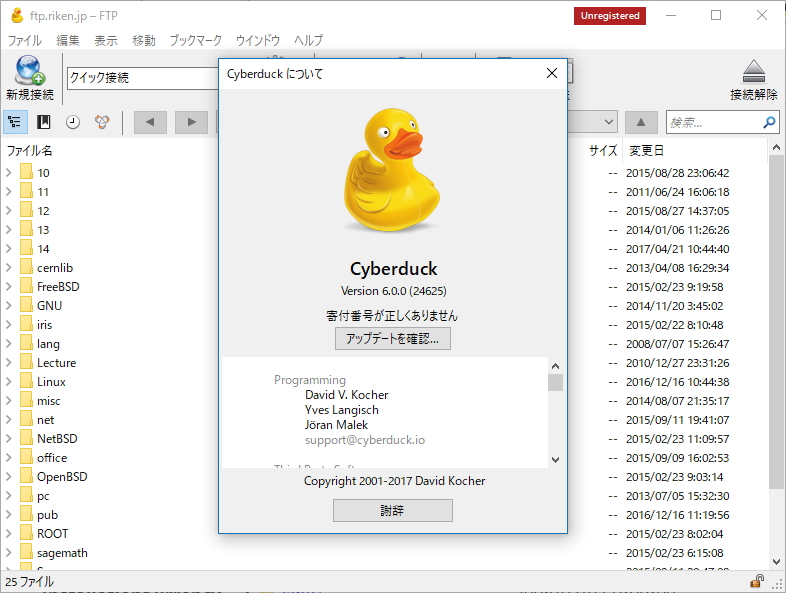This screenshot has height=593, width=786.
Task: Click the Cyberduck app icon in title bar
Action: [x=17, y=16]
